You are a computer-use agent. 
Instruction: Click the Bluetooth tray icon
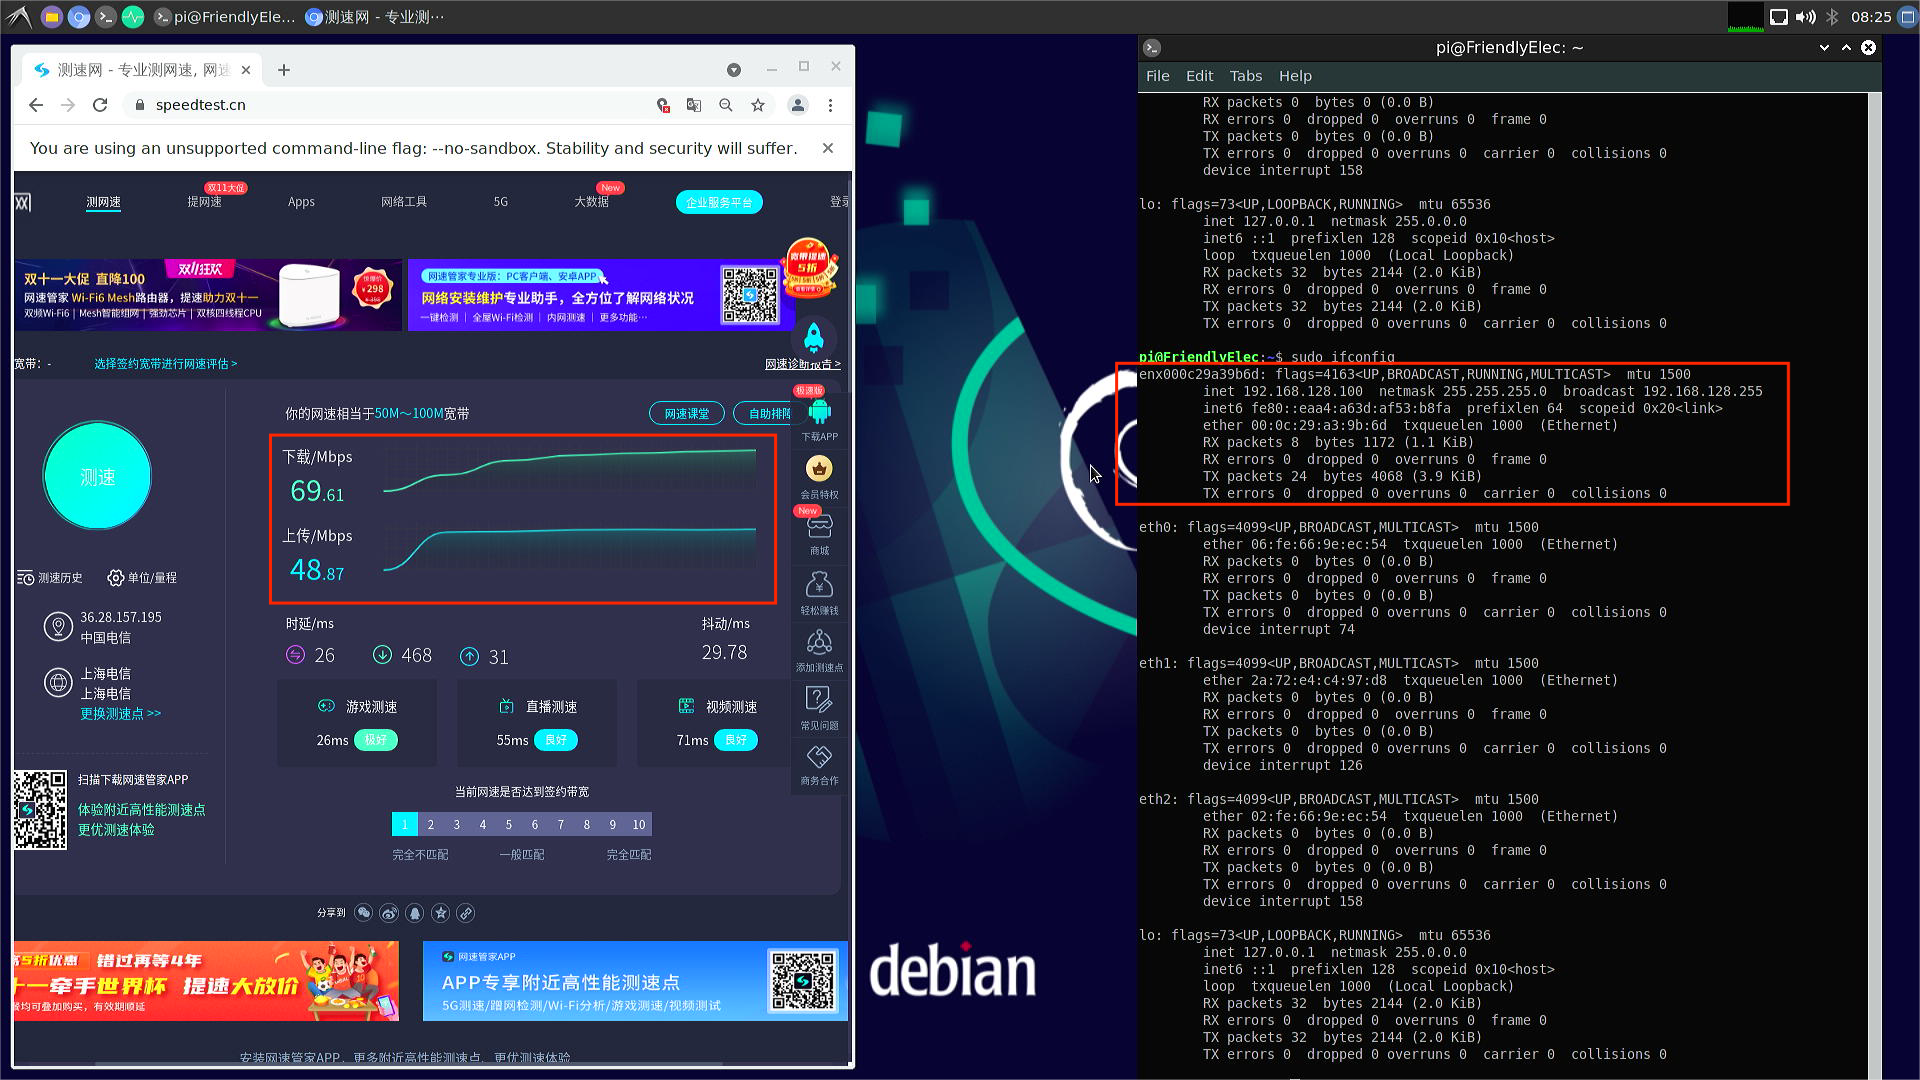point(1832,17)
